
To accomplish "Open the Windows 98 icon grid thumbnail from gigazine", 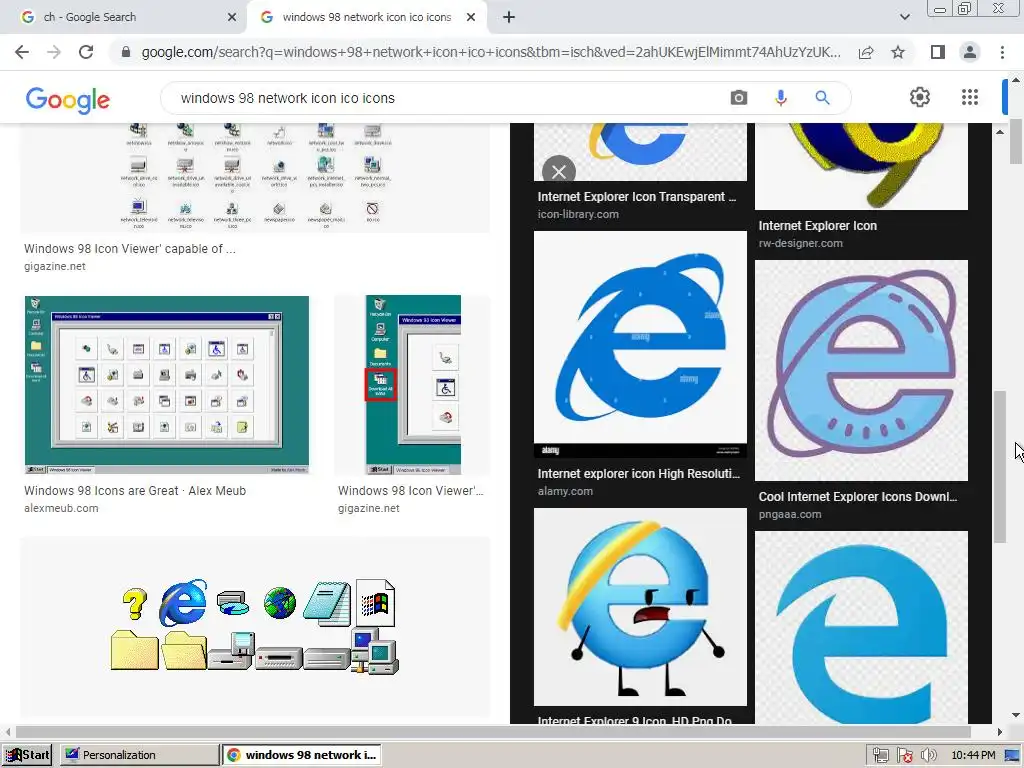I will [255, 178].
